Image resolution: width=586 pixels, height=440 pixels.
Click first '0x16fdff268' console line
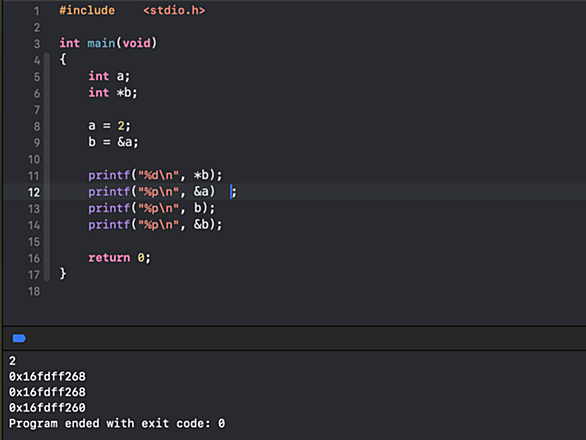click(47, 376)
